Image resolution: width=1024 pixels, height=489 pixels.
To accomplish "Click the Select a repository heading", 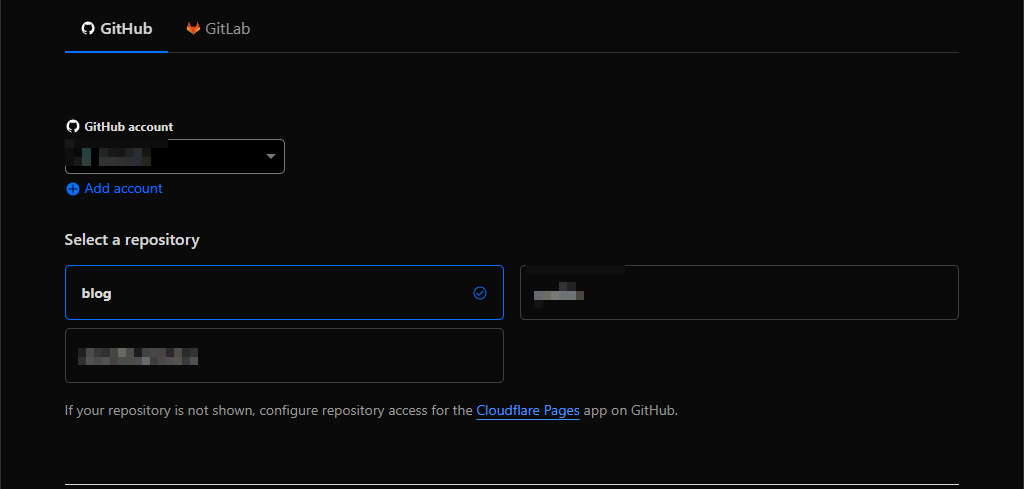I will point(132,240).
